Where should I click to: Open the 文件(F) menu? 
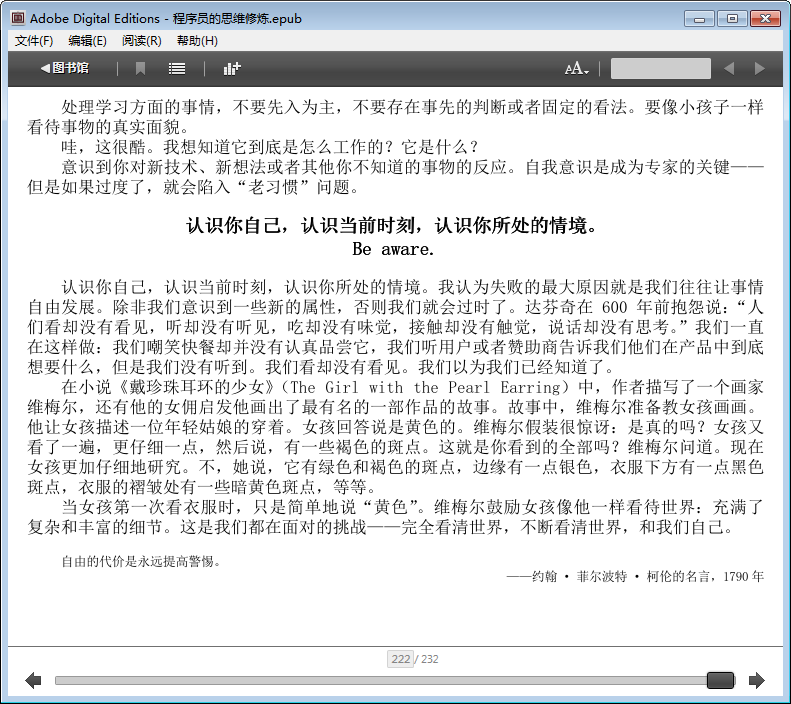[34, 41]
